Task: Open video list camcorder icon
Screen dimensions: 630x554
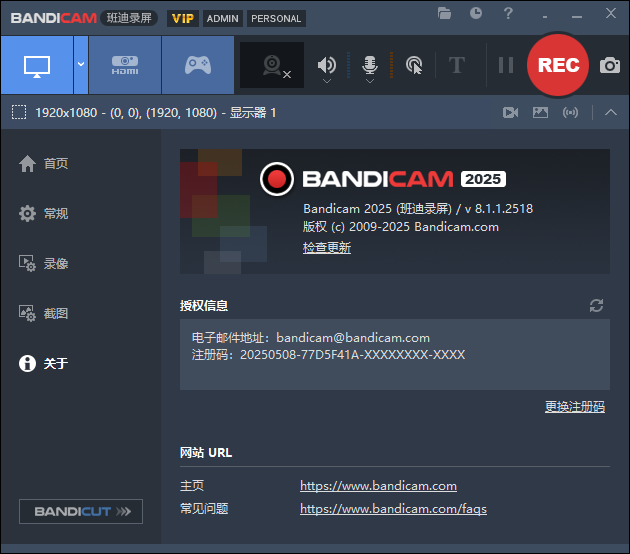Action: [x=510, y=112]
